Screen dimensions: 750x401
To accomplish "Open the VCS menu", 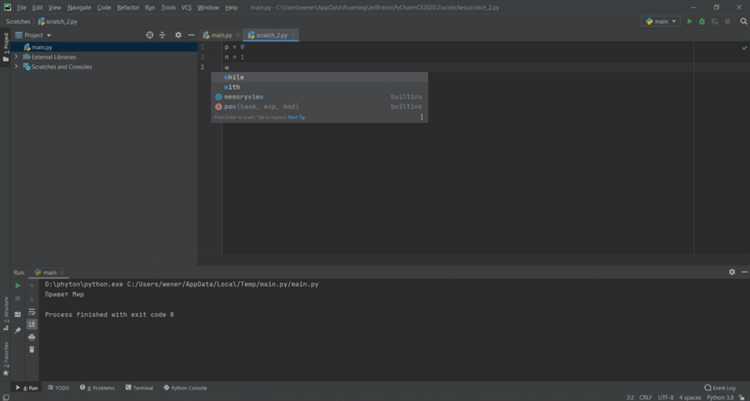I will (x=186, y=8).
